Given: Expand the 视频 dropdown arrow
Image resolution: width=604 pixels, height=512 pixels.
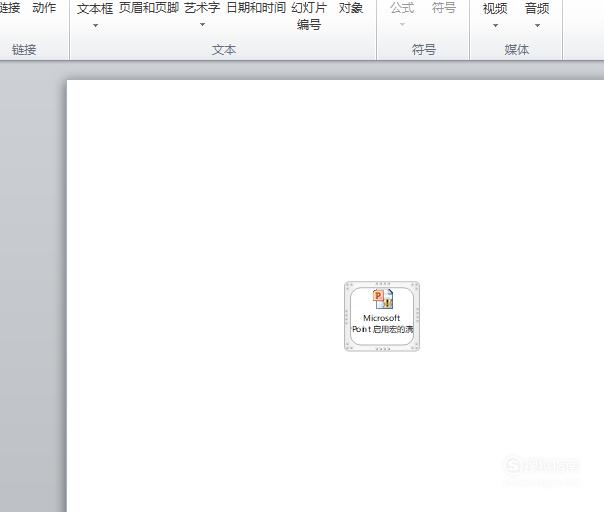Looking at the screenshot, I should [495, 26].
